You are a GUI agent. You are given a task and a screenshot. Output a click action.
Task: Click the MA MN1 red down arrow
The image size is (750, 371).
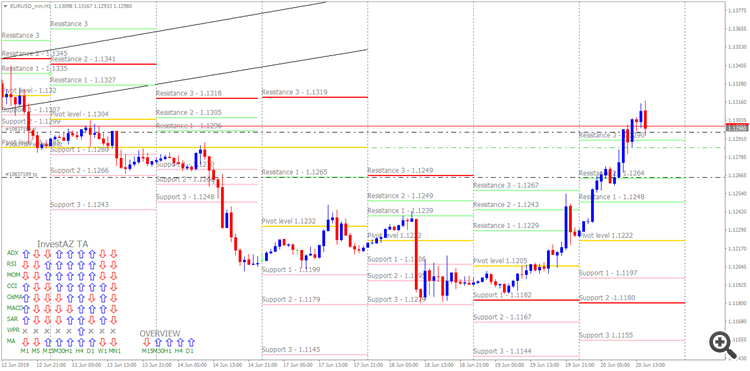113,342
